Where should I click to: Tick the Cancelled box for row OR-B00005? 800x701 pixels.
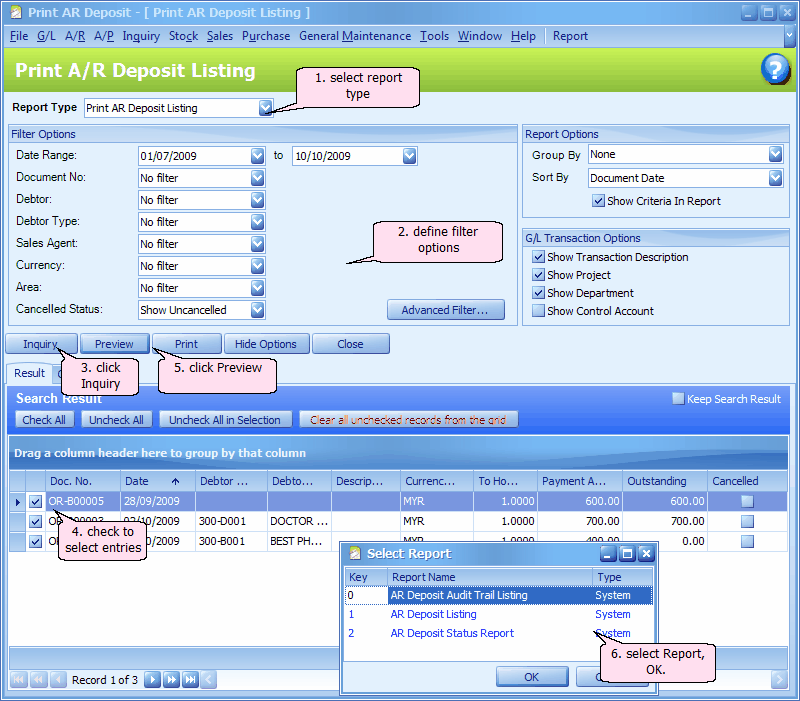(747, 502)
